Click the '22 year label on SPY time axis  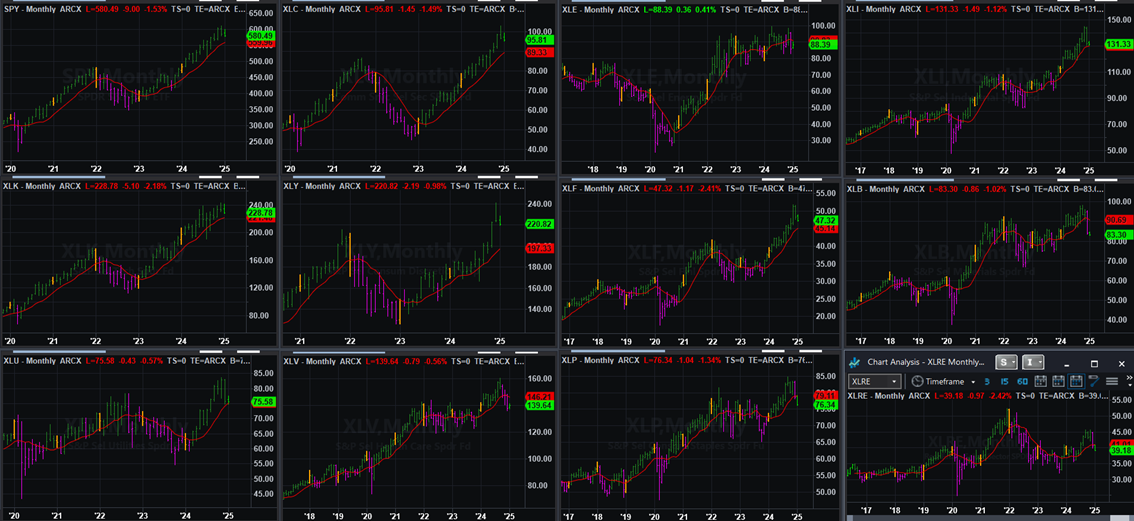point(96,169)
